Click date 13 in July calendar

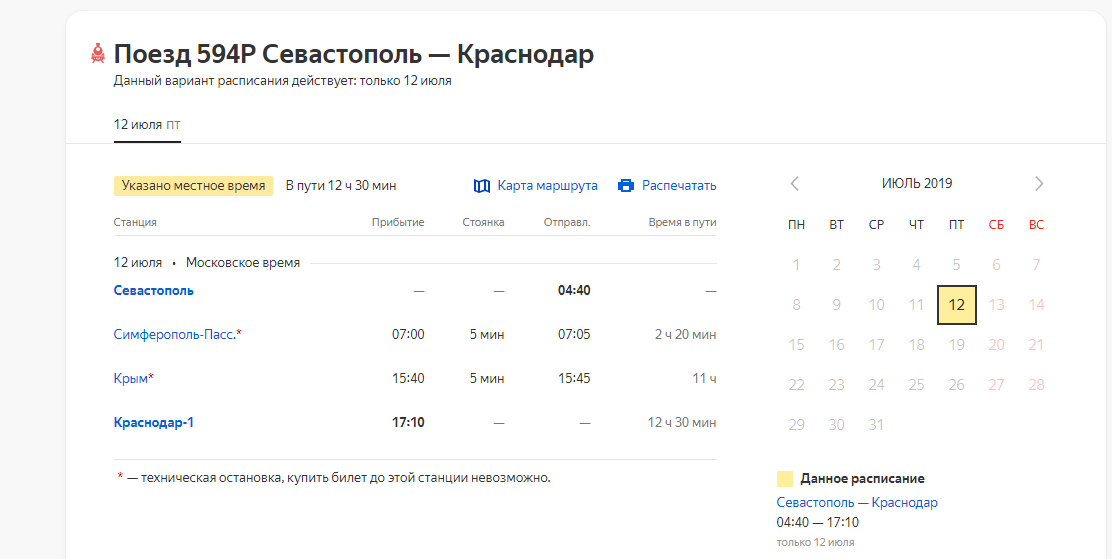click(x=996, y=305)
